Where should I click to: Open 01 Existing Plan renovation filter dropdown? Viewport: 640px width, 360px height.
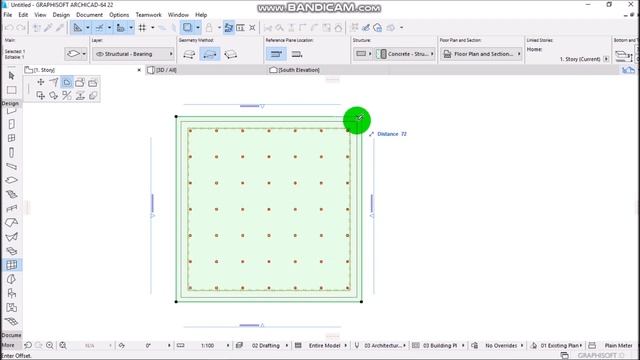click(x=561, y=345)
